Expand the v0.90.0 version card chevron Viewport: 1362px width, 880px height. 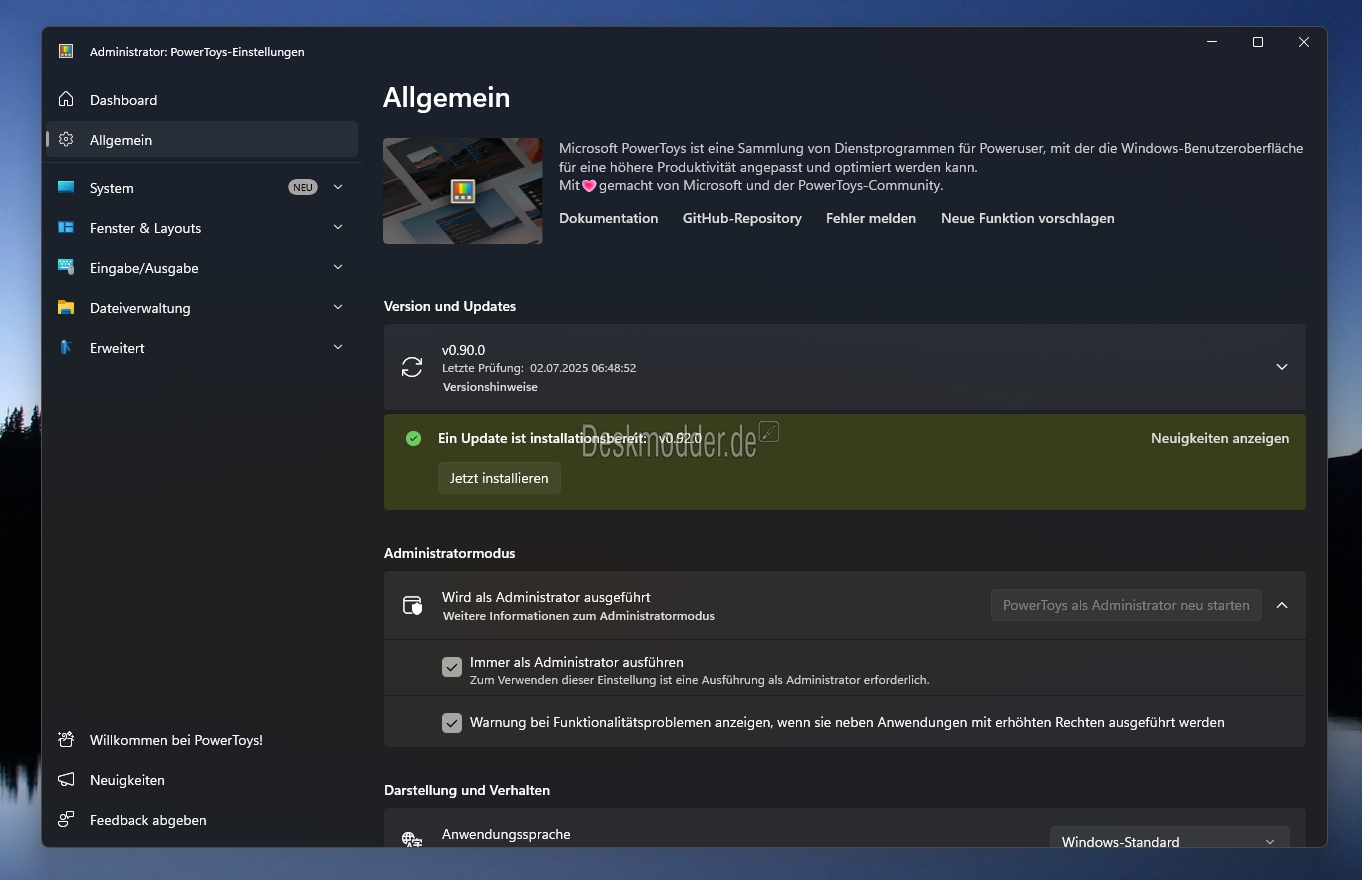(x=1282, y=367)
